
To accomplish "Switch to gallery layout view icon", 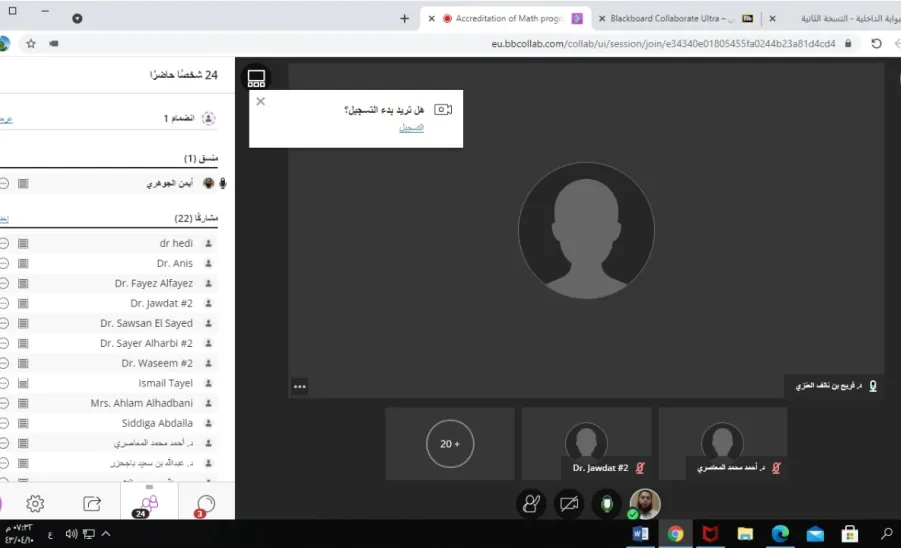I will pyautogui.click(x=256, y=78).
